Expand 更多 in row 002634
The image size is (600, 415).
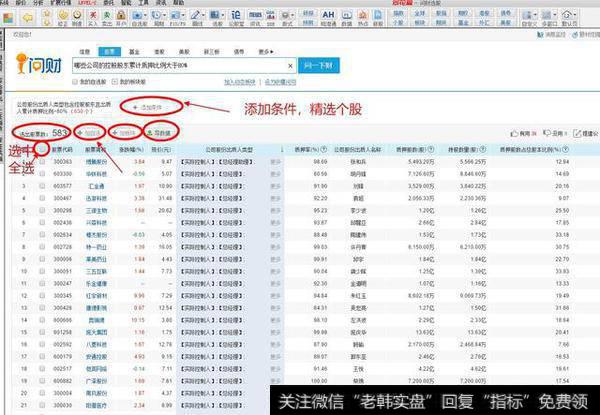click(x=276, y=235)
